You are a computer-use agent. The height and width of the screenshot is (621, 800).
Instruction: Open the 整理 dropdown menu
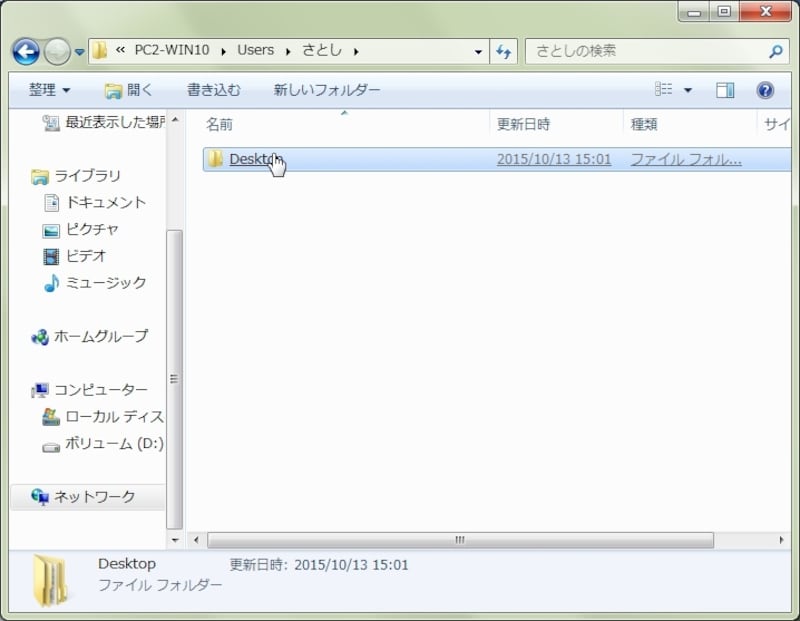(x=49, y=90)
